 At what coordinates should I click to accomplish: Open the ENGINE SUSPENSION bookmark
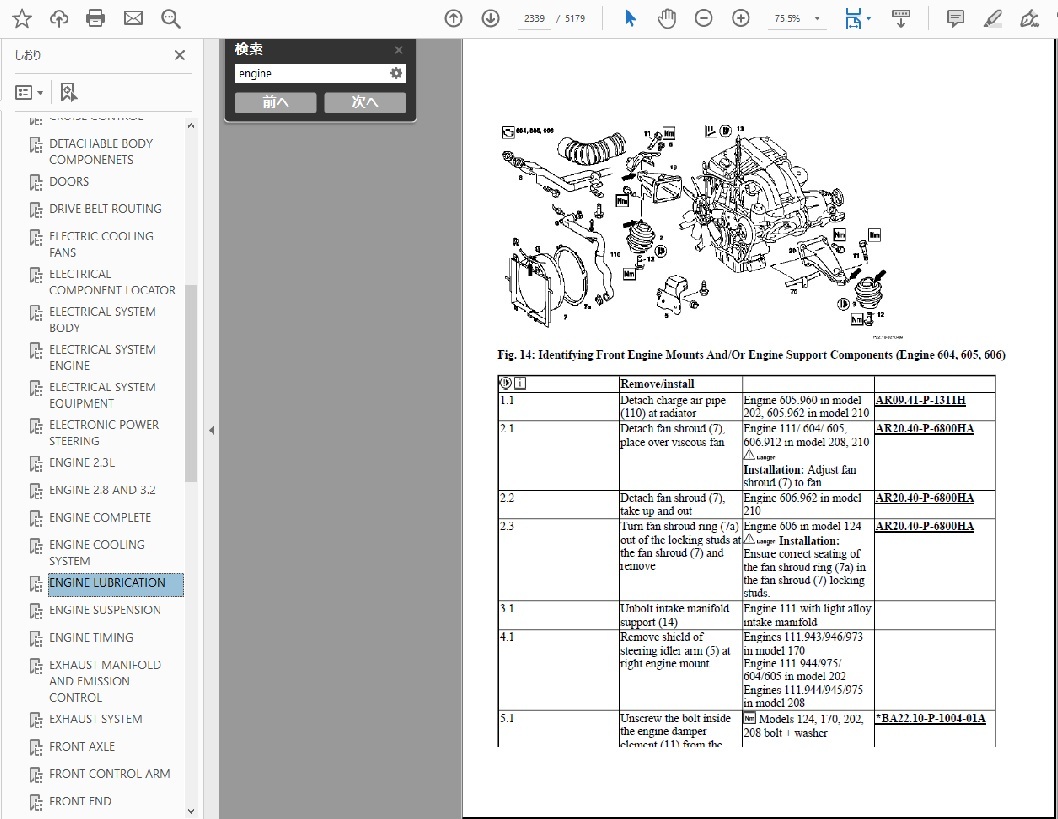105,610
